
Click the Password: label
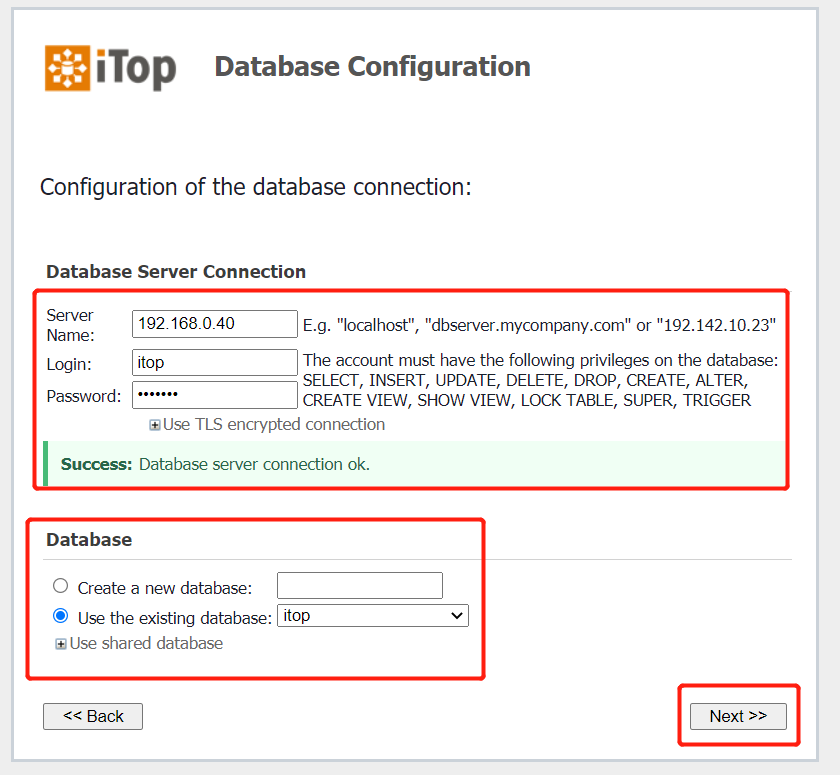tap(84, 396)
